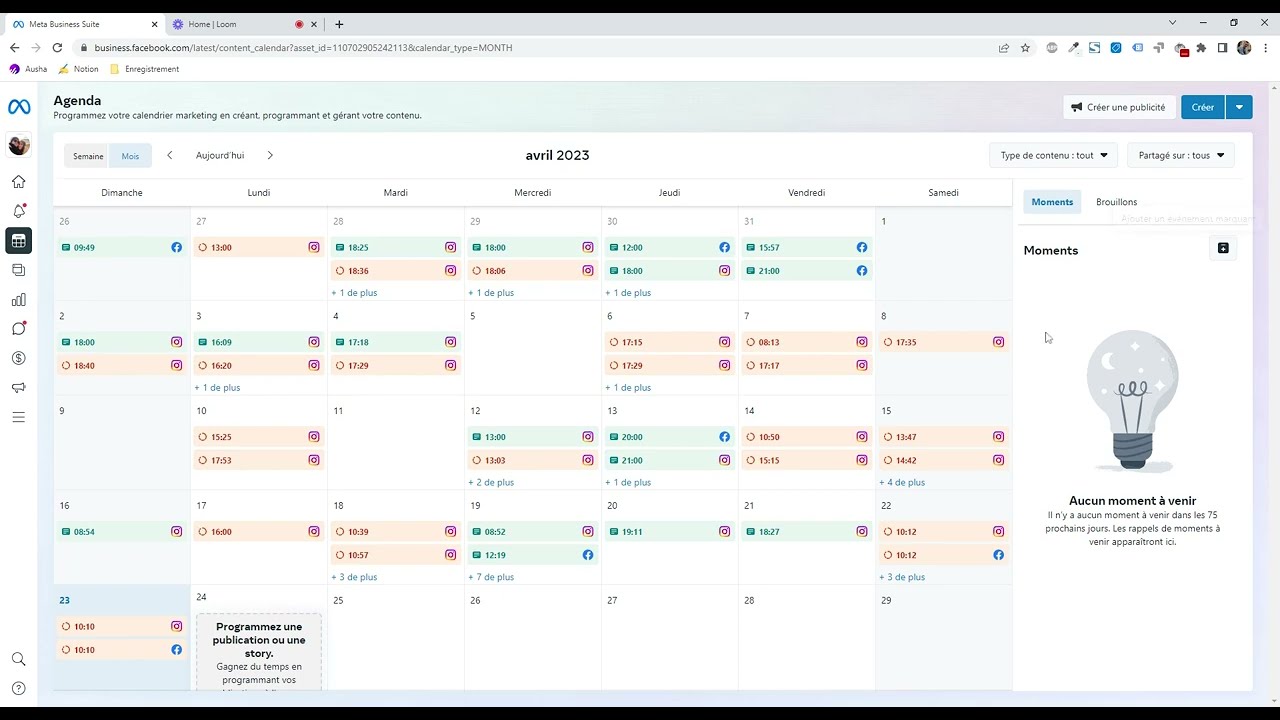Open the Content icon in sidebar
The image size is (1280, 720).
click(x=18, y=270)
